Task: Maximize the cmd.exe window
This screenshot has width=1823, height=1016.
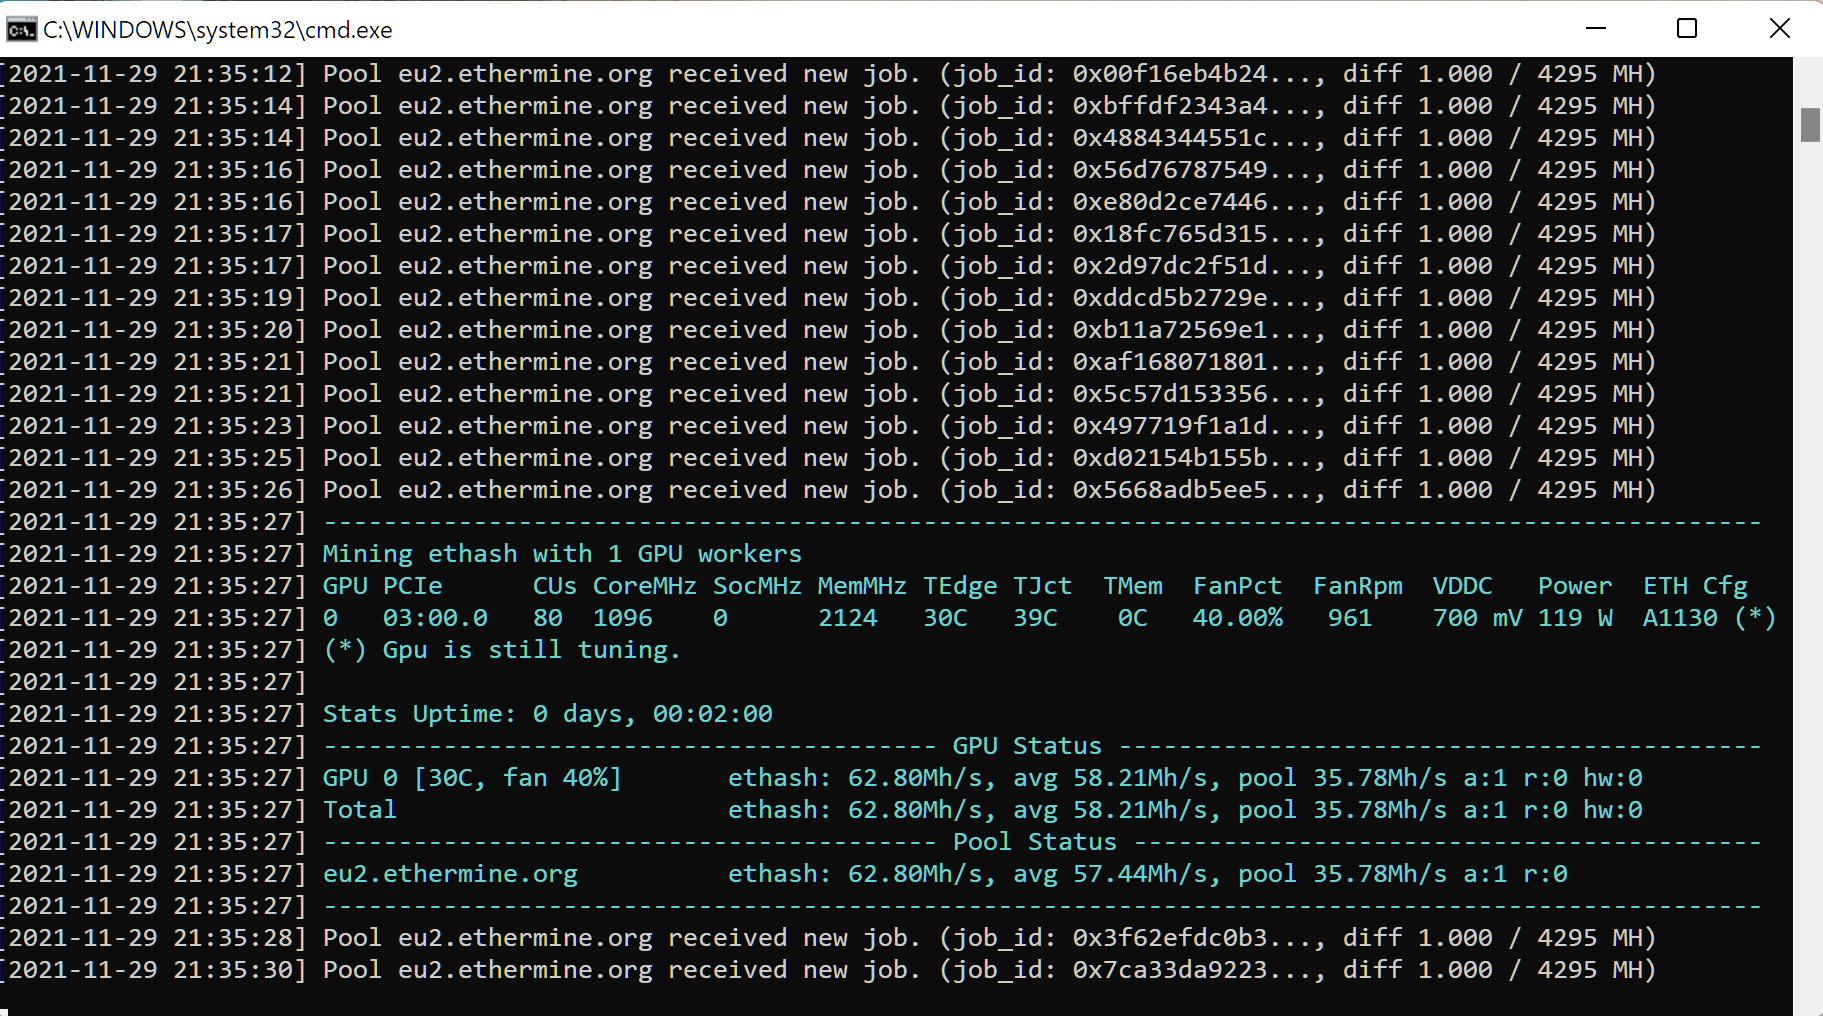Action: point(1687,28)
